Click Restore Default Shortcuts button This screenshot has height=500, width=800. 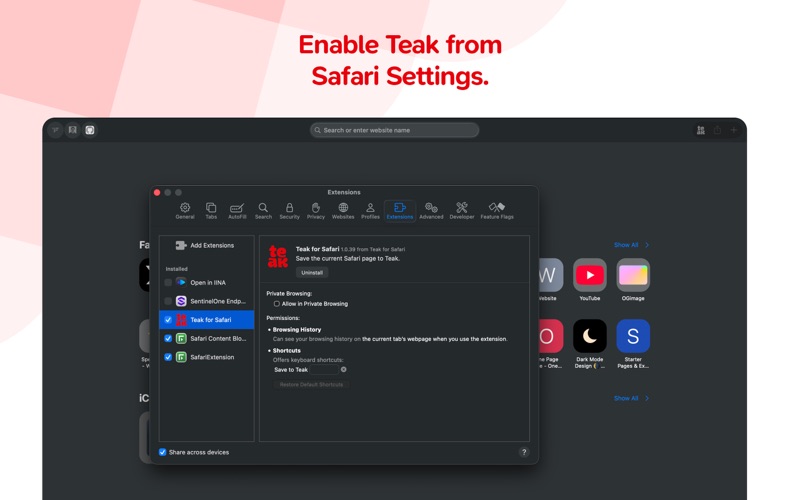pyautogui.click(x=311, y=384)
